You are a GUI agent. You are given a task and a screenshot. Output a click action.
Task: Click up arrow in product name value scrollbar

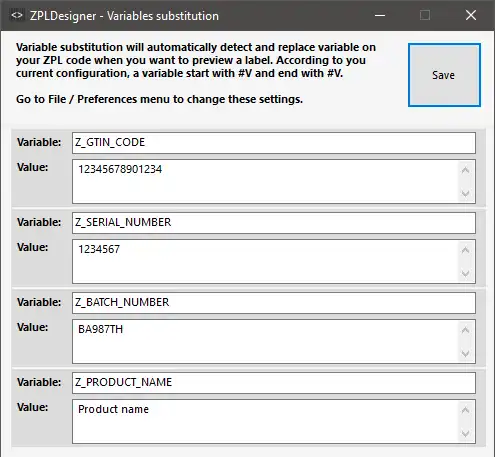(x=465, y=410)
